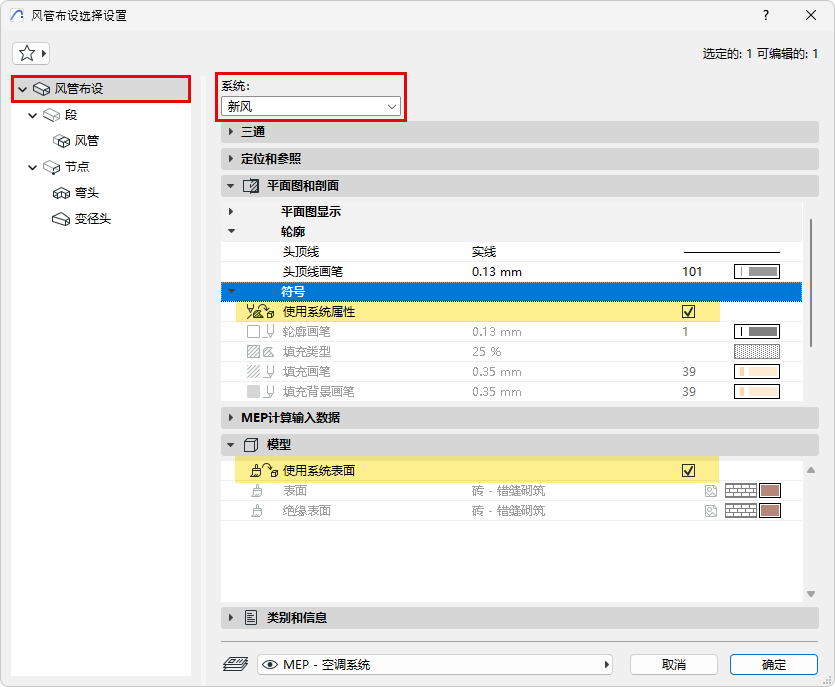Open the MEP - 空调系统 layer selector
835x687 pixels.
click(x=435, y=665)
